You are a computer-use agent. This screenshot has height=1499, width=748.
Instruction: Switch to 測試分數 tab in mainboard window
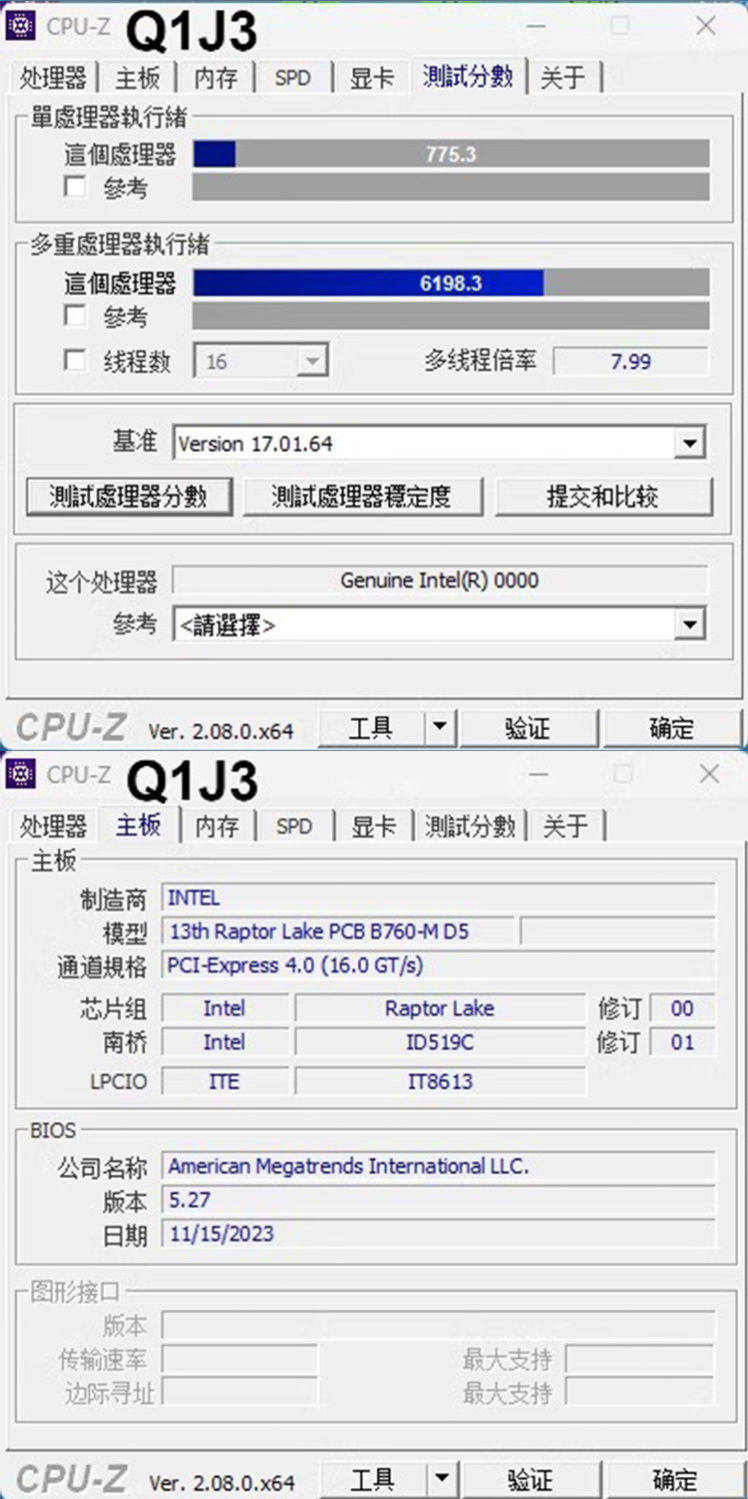click(x=470, y=826)
